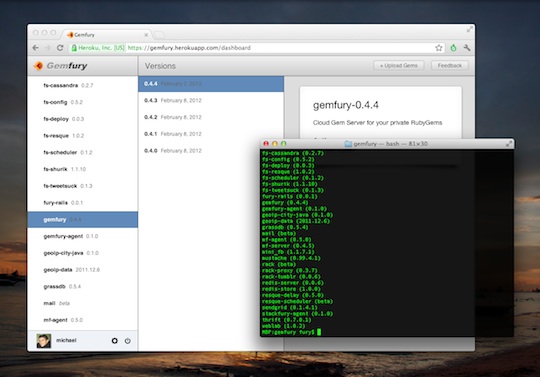The image size is (540, 377).
Task: Select gemfury-agent 0.1.0 in gem list
Action: coord(83,236)
